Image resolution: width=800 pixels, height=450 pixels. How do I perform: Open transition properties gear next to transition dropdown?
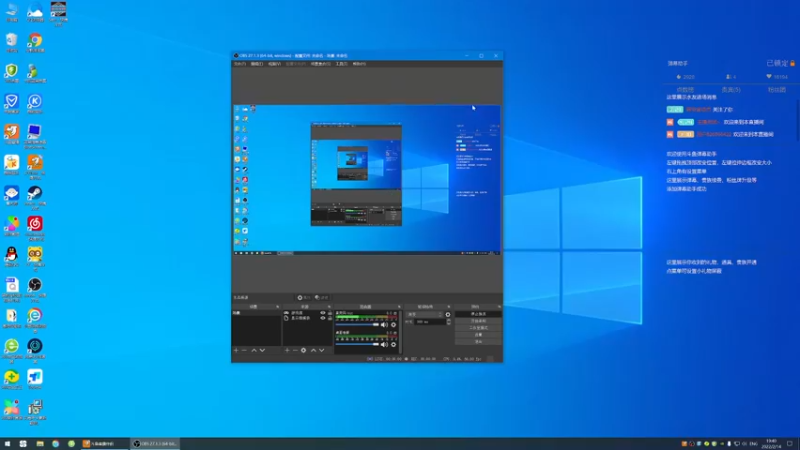pos(448,315)
